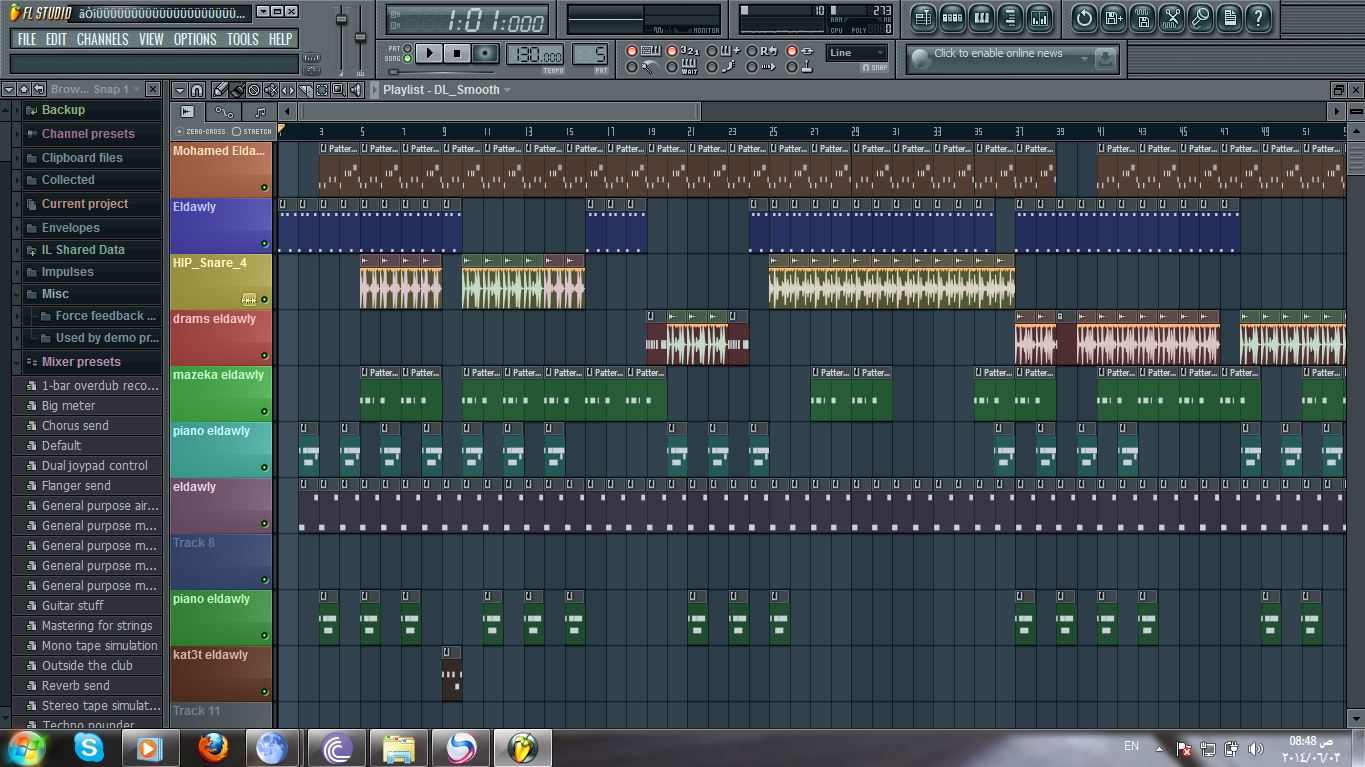Click the Help question mark icon
The width and height of the screenshot is (1365, 767).
tap(1259, 17)
